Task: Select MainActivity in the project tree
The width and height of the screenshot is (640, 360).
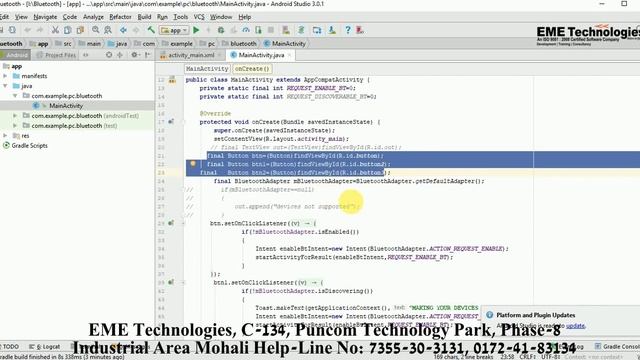Action: click(x=66, y=106)
